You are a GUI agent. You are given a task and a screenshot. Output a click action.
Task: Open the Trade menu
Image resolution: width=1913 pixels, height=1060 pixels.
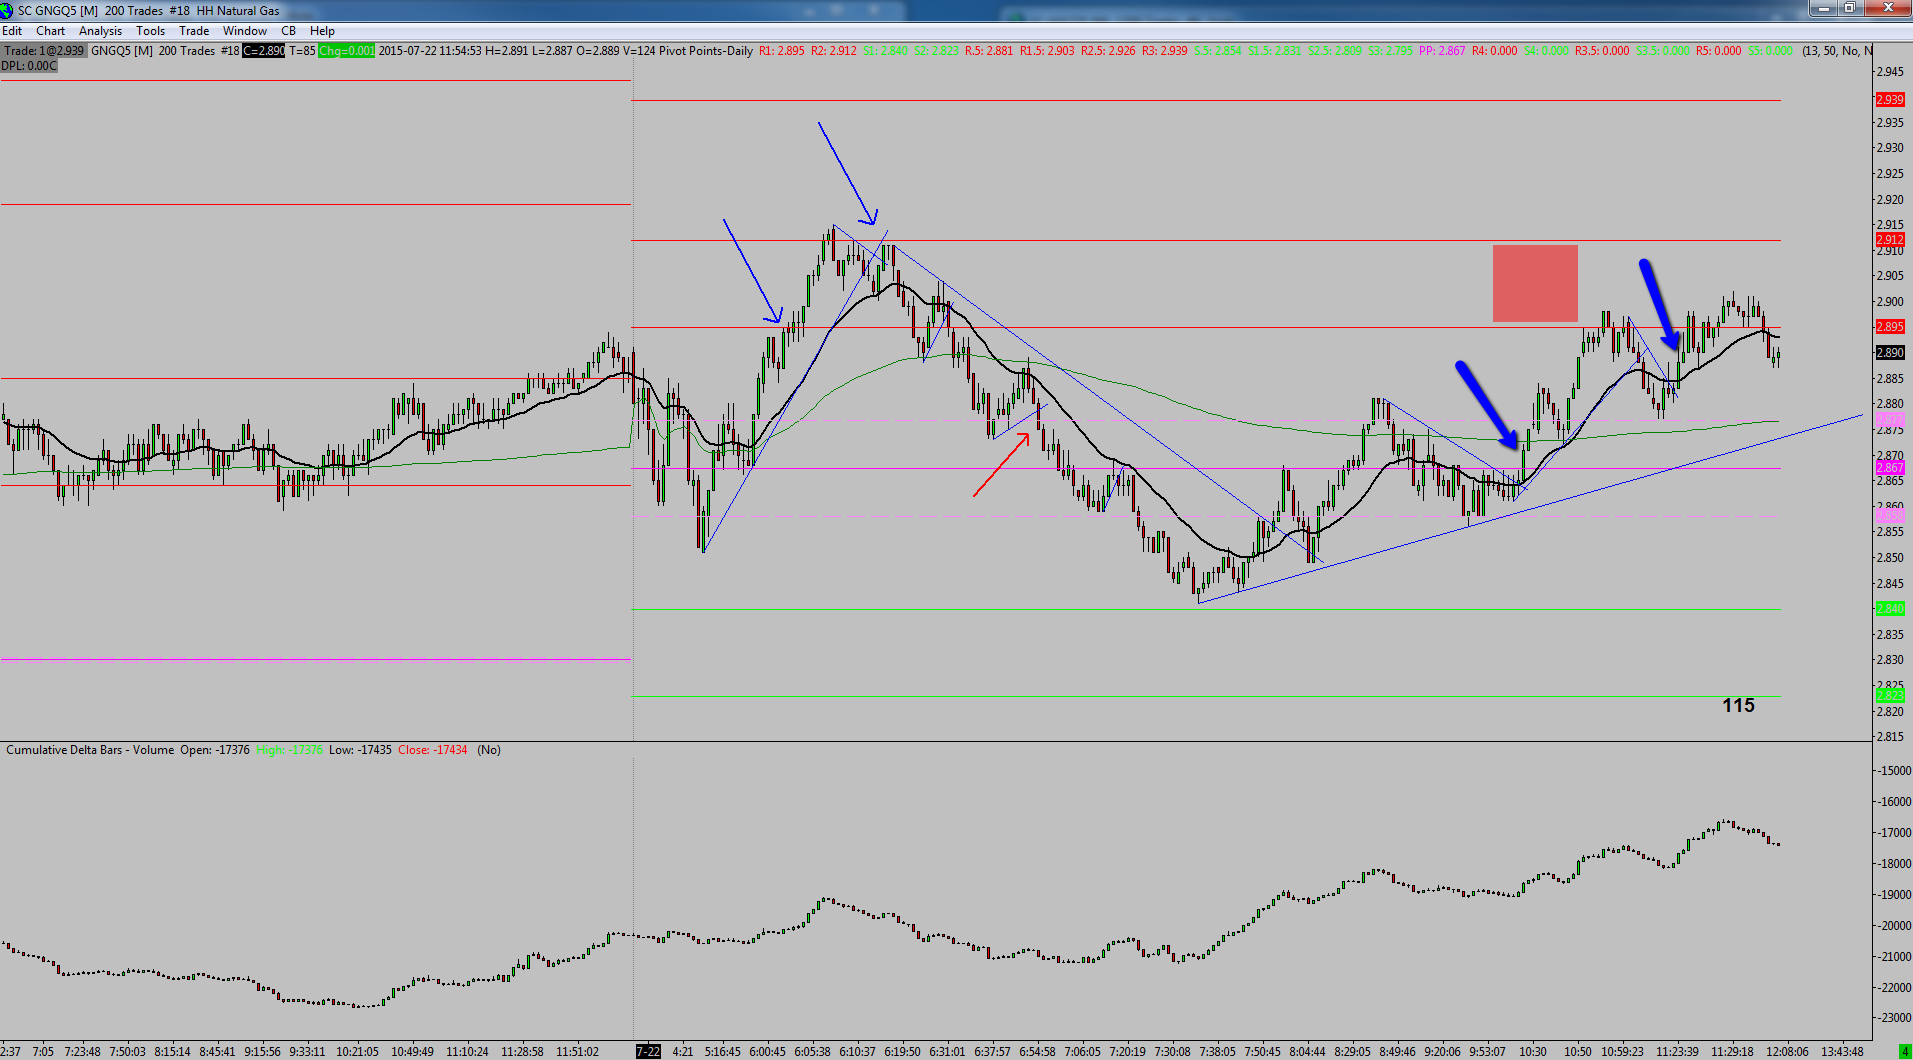pyautogui.click(x=194, y=31)
